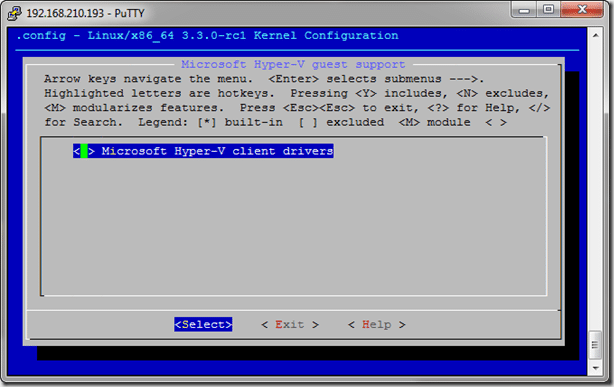Screen dimensions: 614x387
Task: Activate the Select button
Action: 203,324
